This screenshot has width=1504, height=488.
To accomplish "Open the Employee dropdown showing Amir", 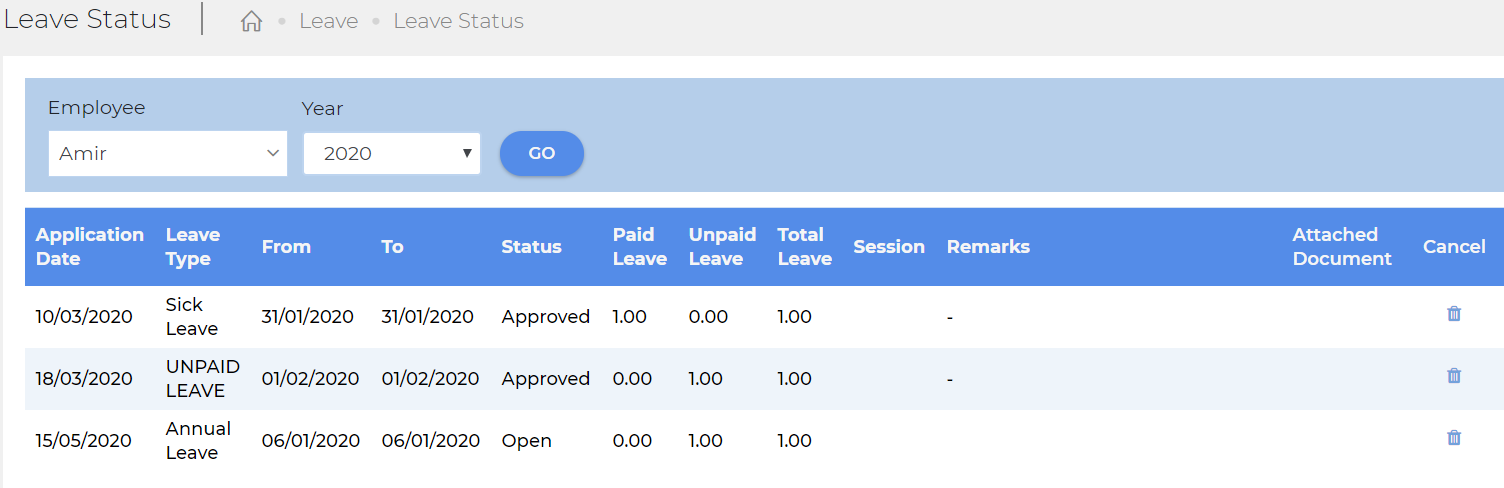I will click(x=168, y=153).
